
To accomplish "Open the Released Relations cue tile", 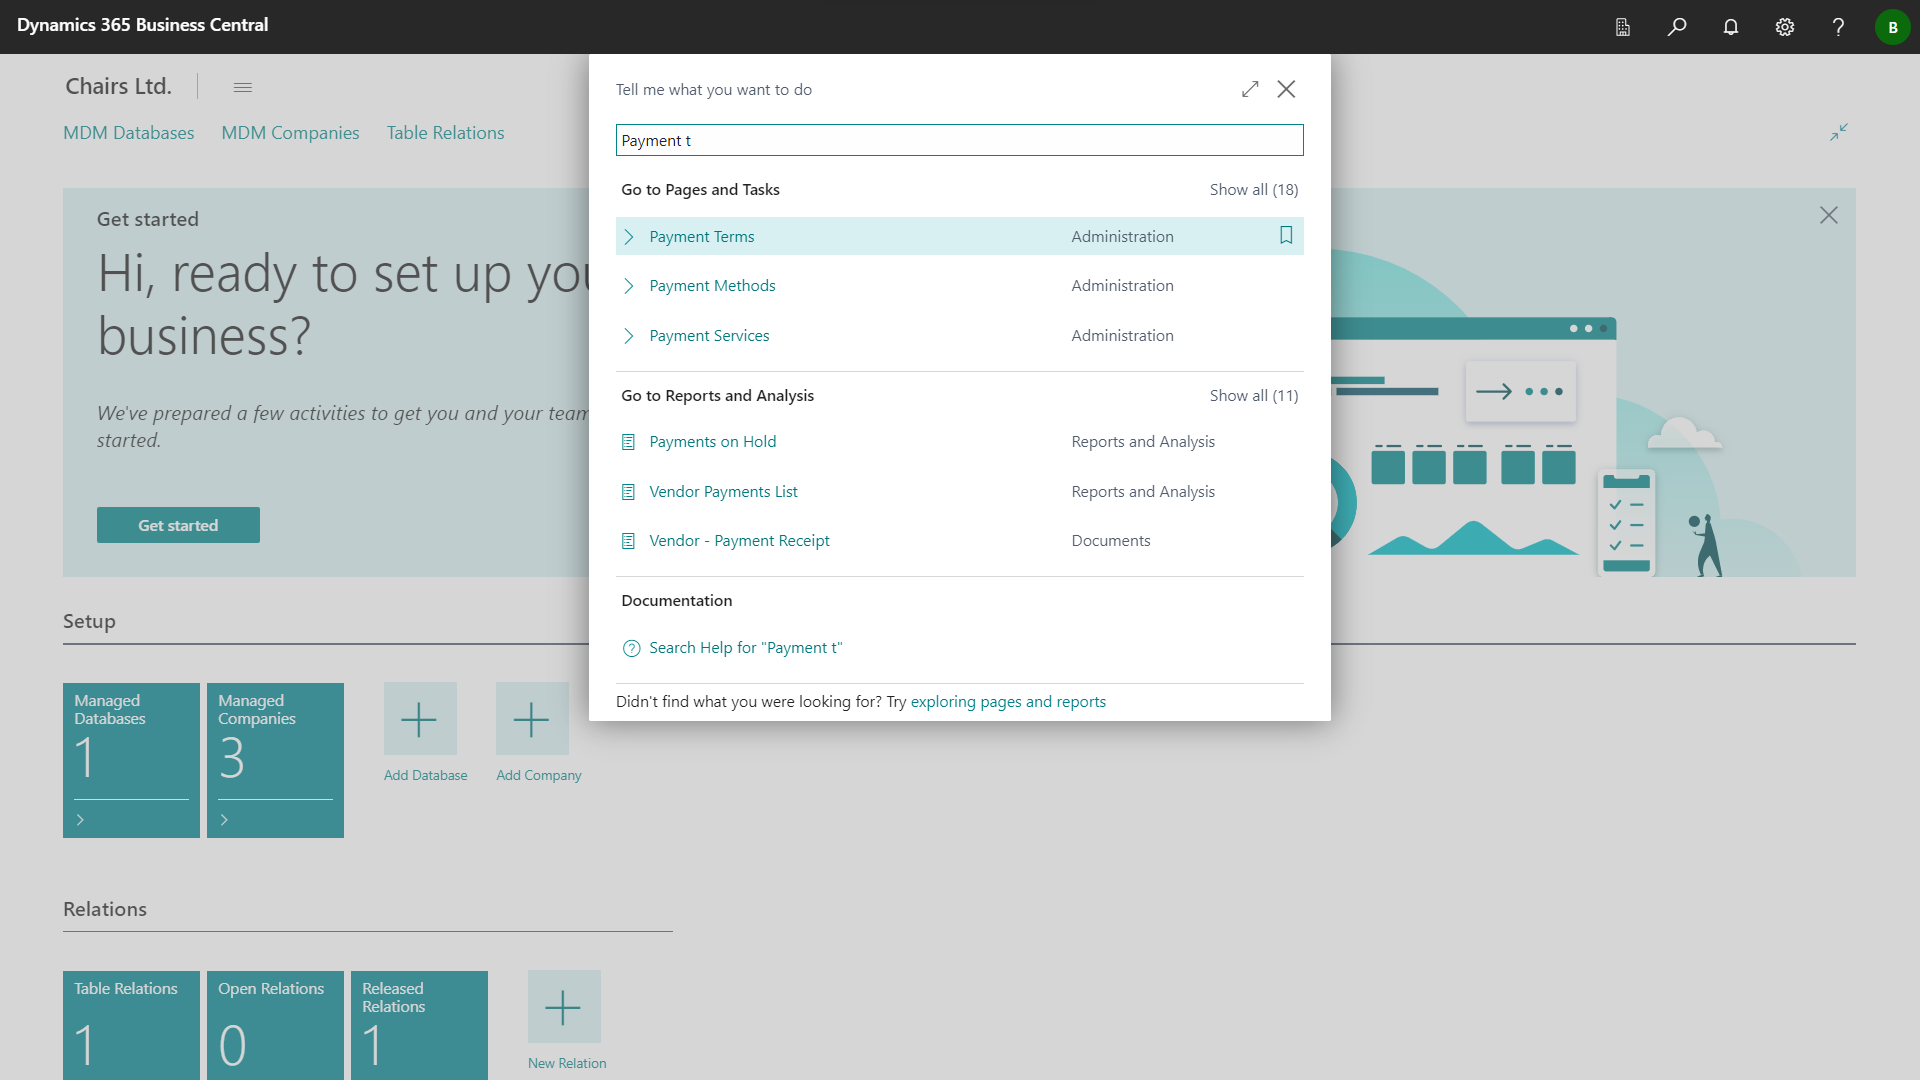I will tap(419, 1025).
